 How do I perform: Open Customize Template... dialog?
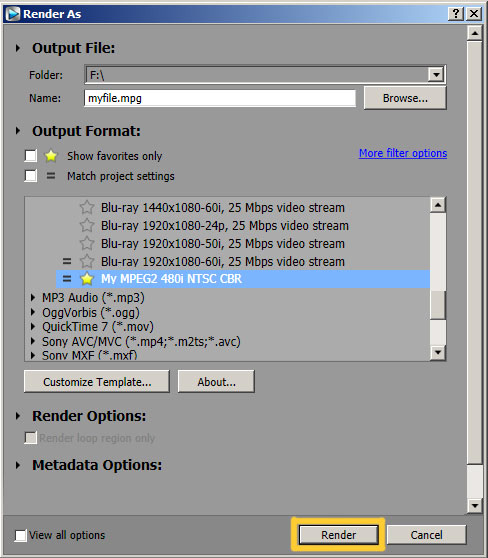[x=97, y=382]
